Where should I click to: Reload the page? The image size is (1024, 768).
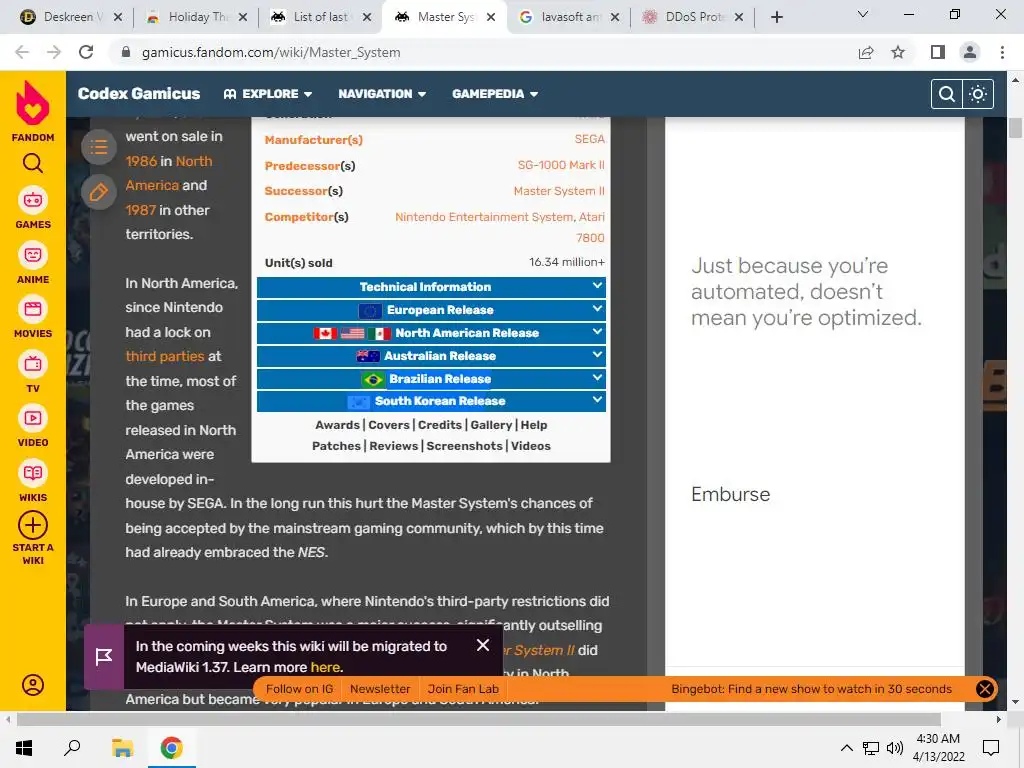[x=86, y=52]
